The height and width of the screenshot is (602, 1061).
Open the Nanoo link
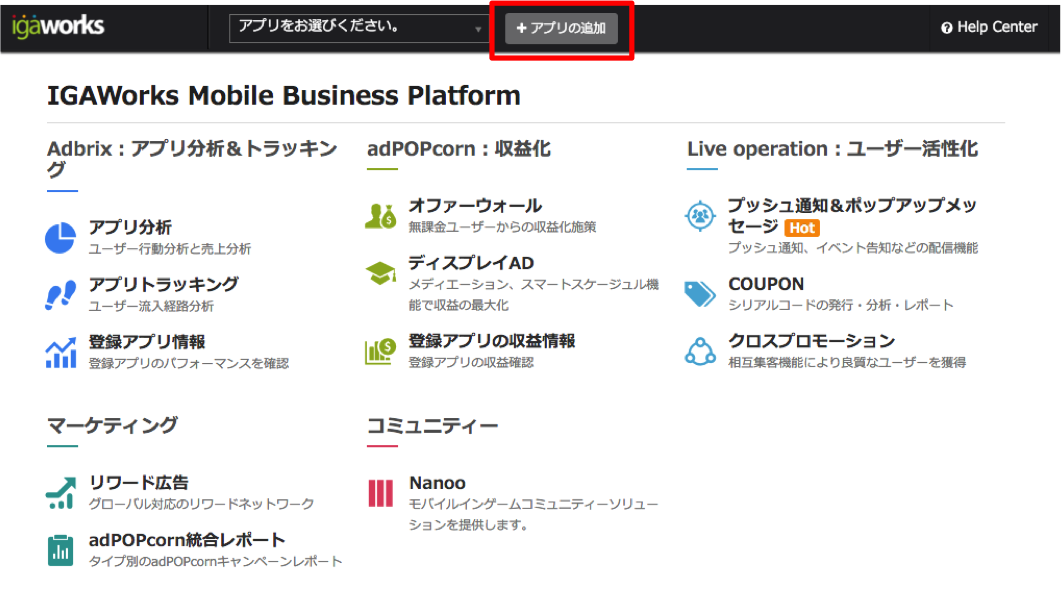coord(437,483)
